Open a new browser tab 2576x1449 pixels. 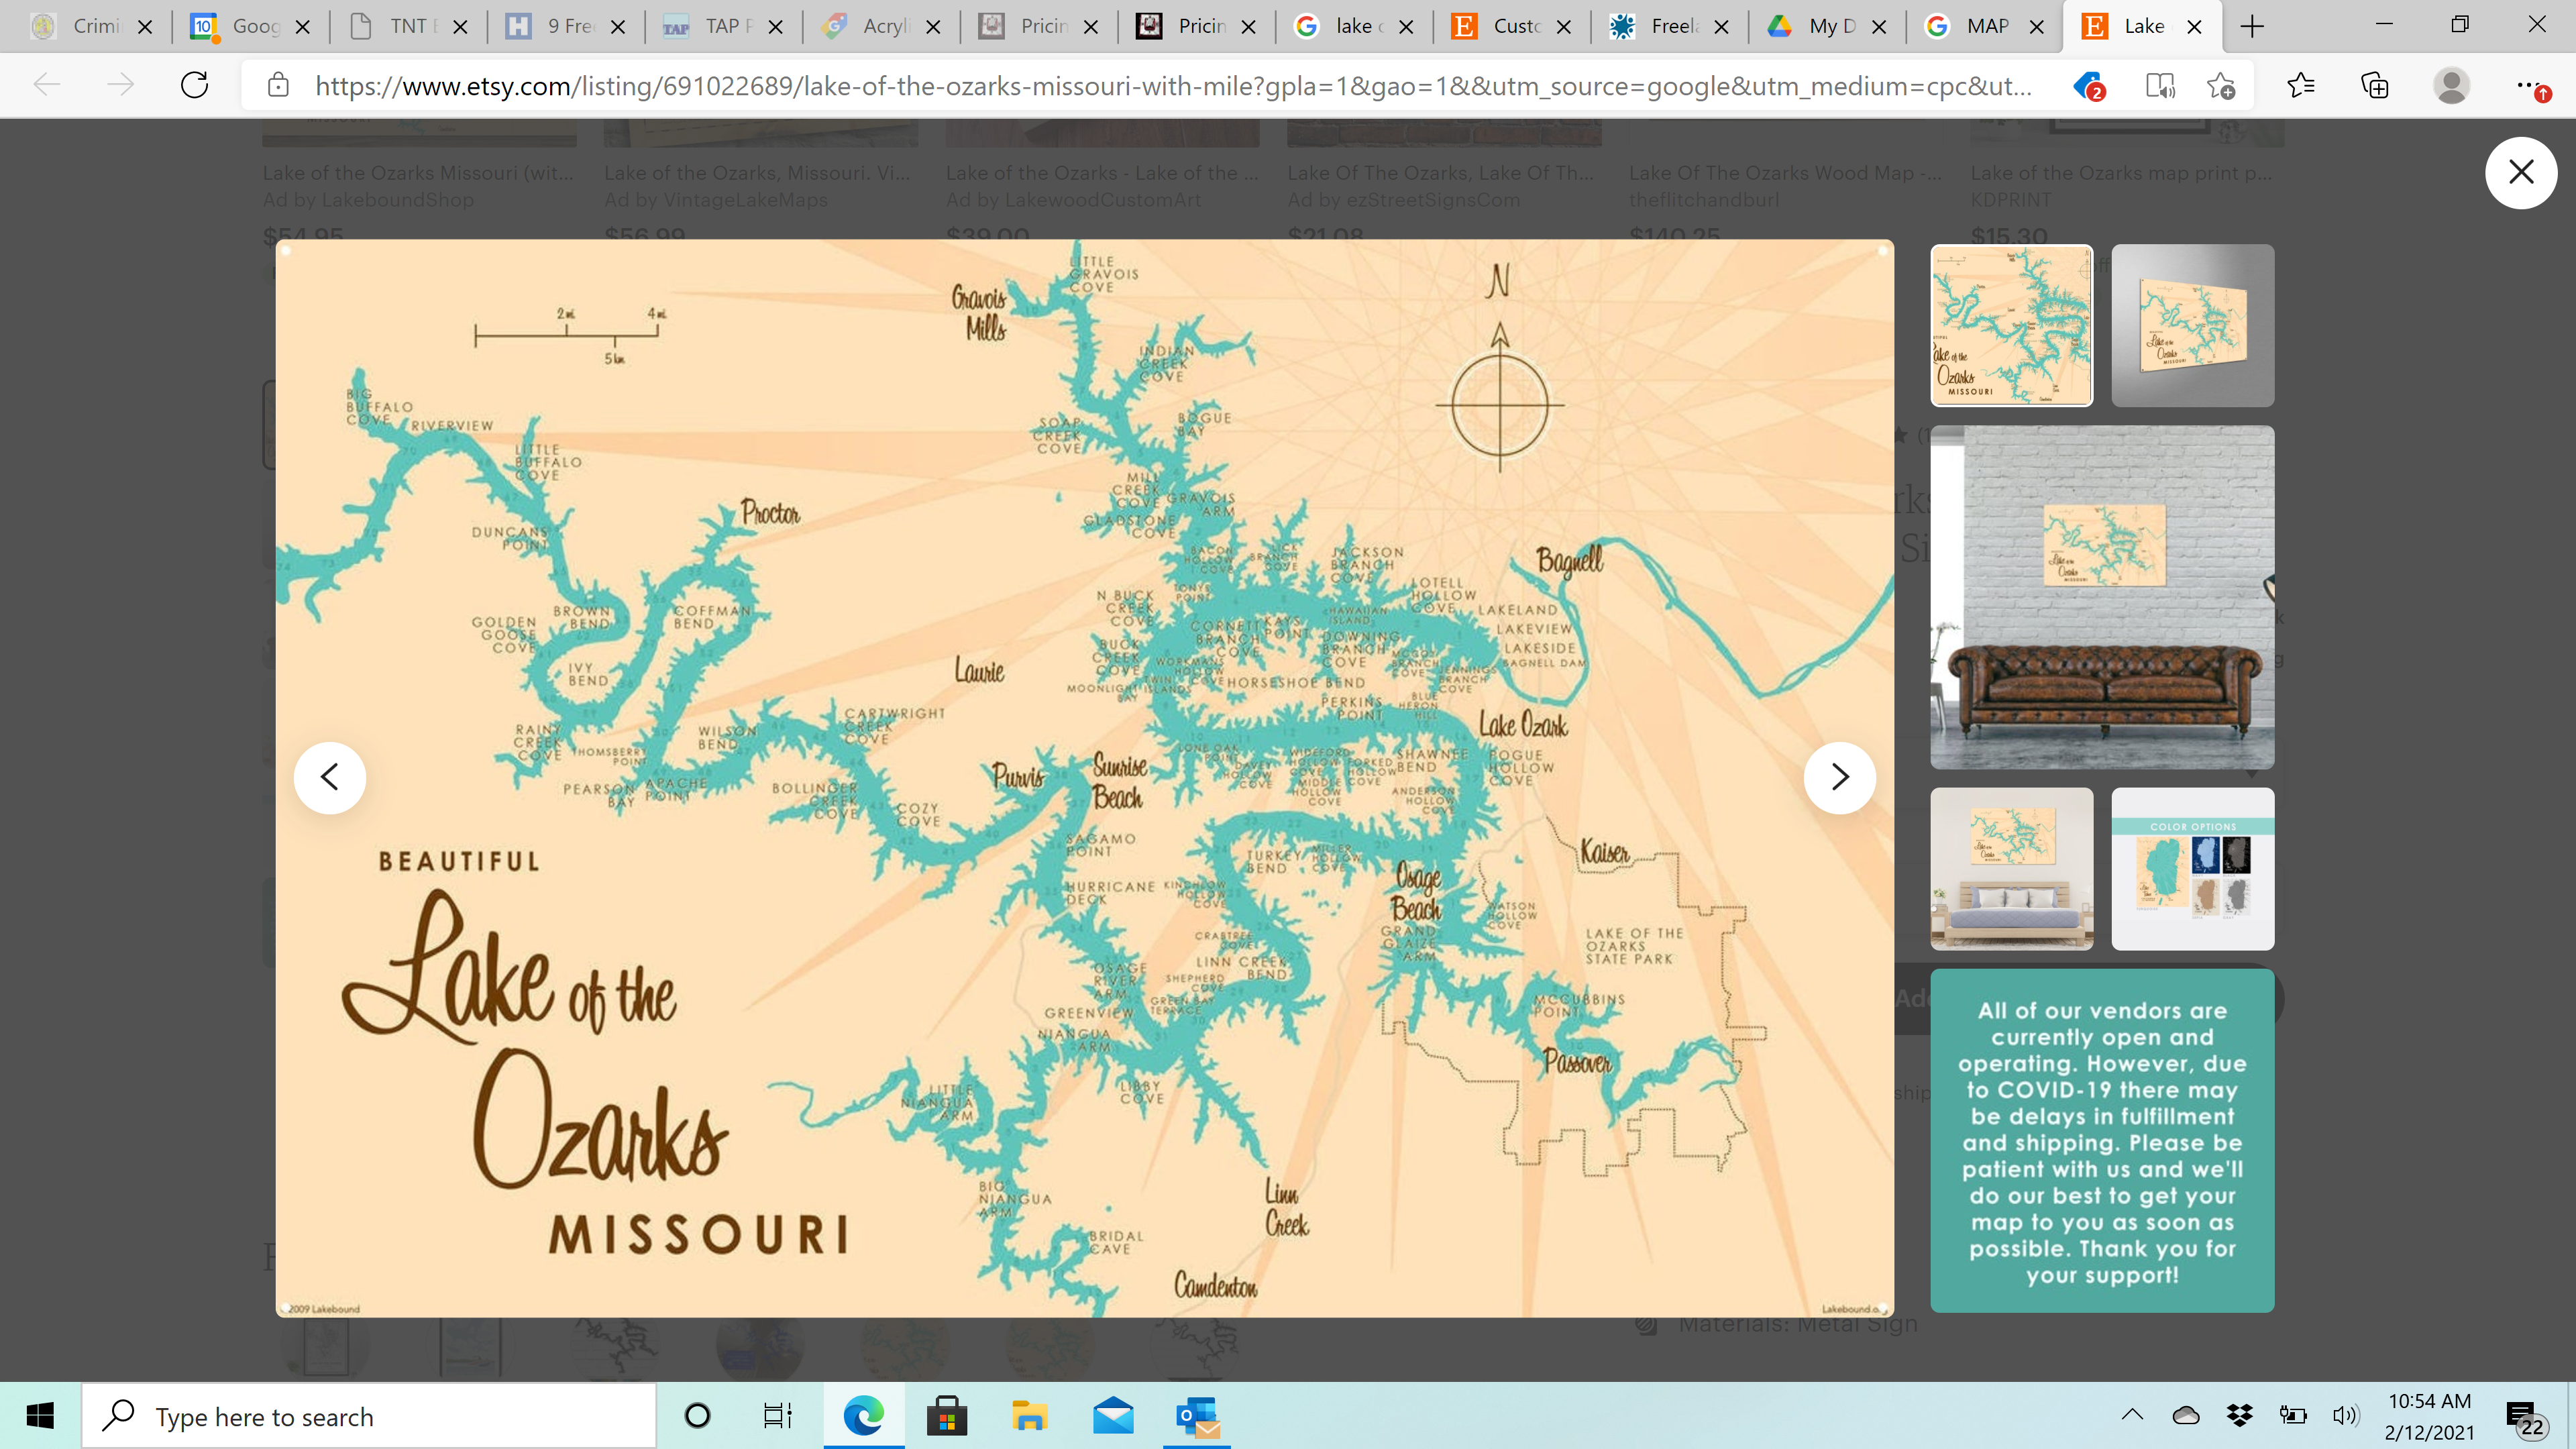tap(2252, 26)
